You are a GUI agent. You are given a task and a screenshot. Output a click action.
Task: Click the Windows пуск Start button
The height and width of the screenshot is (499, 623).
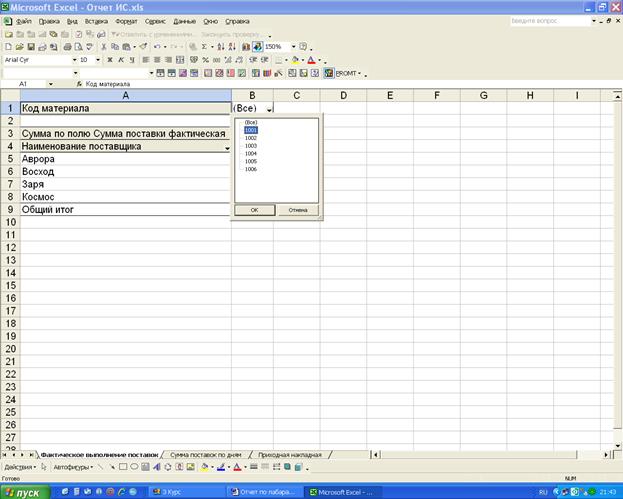click(x=24, y=492)
